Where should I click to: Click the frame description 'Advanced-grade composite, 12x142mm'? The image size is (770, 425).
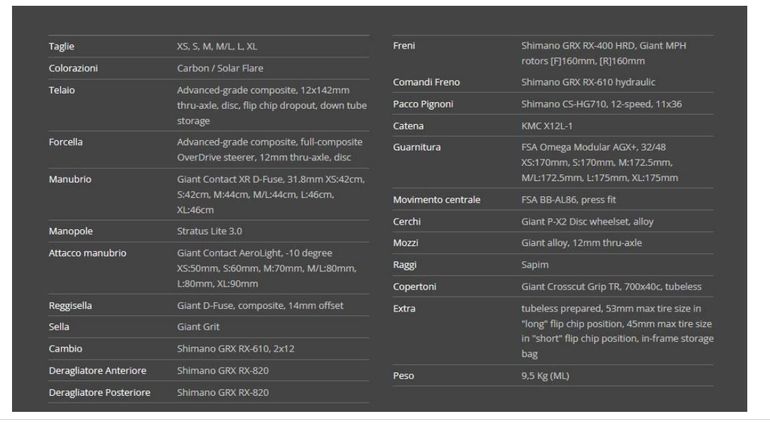click(263, 90)
